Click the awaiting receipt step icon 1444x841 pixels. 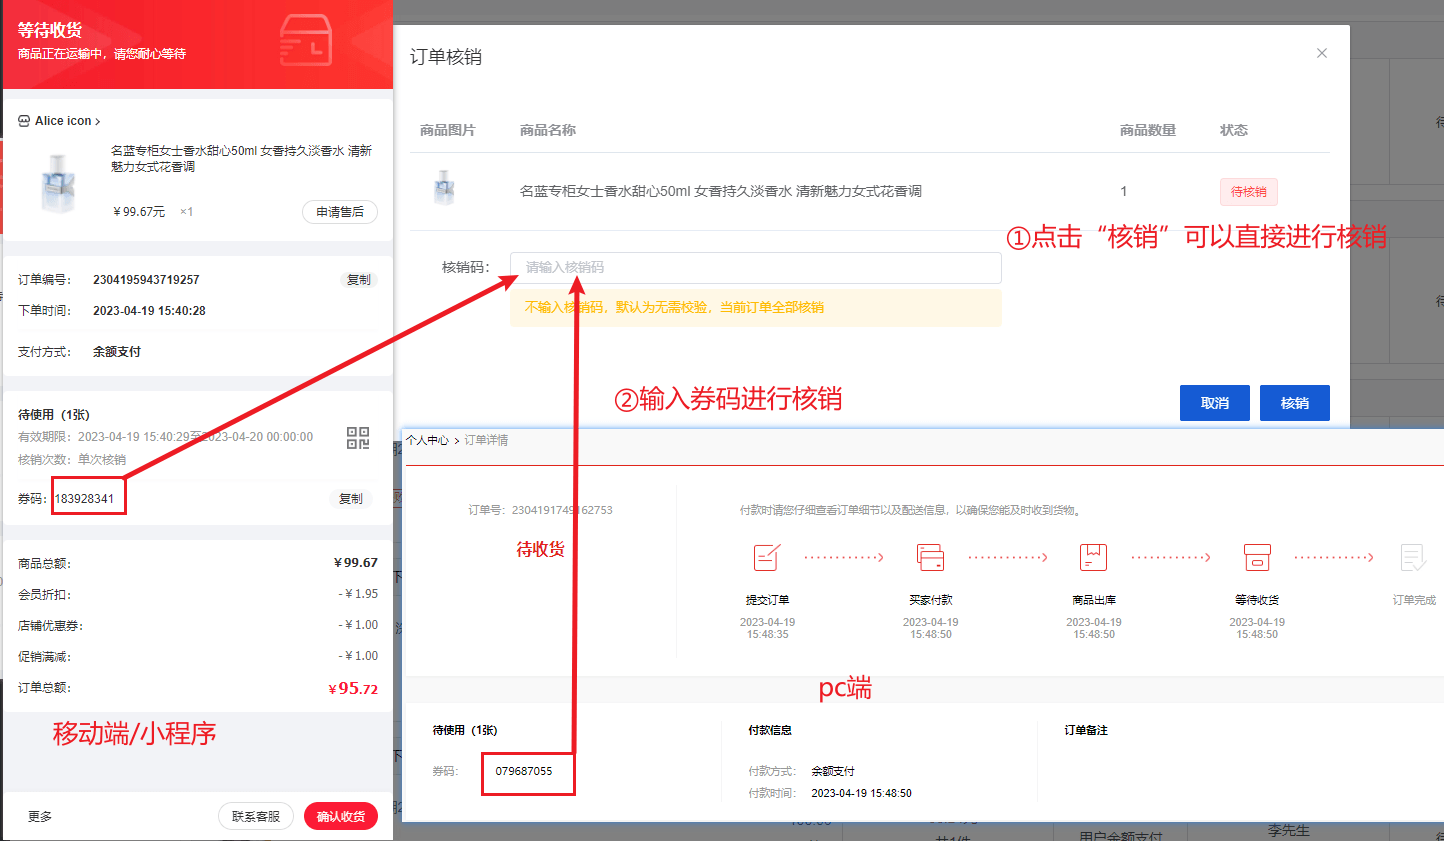coord(1257,557)
